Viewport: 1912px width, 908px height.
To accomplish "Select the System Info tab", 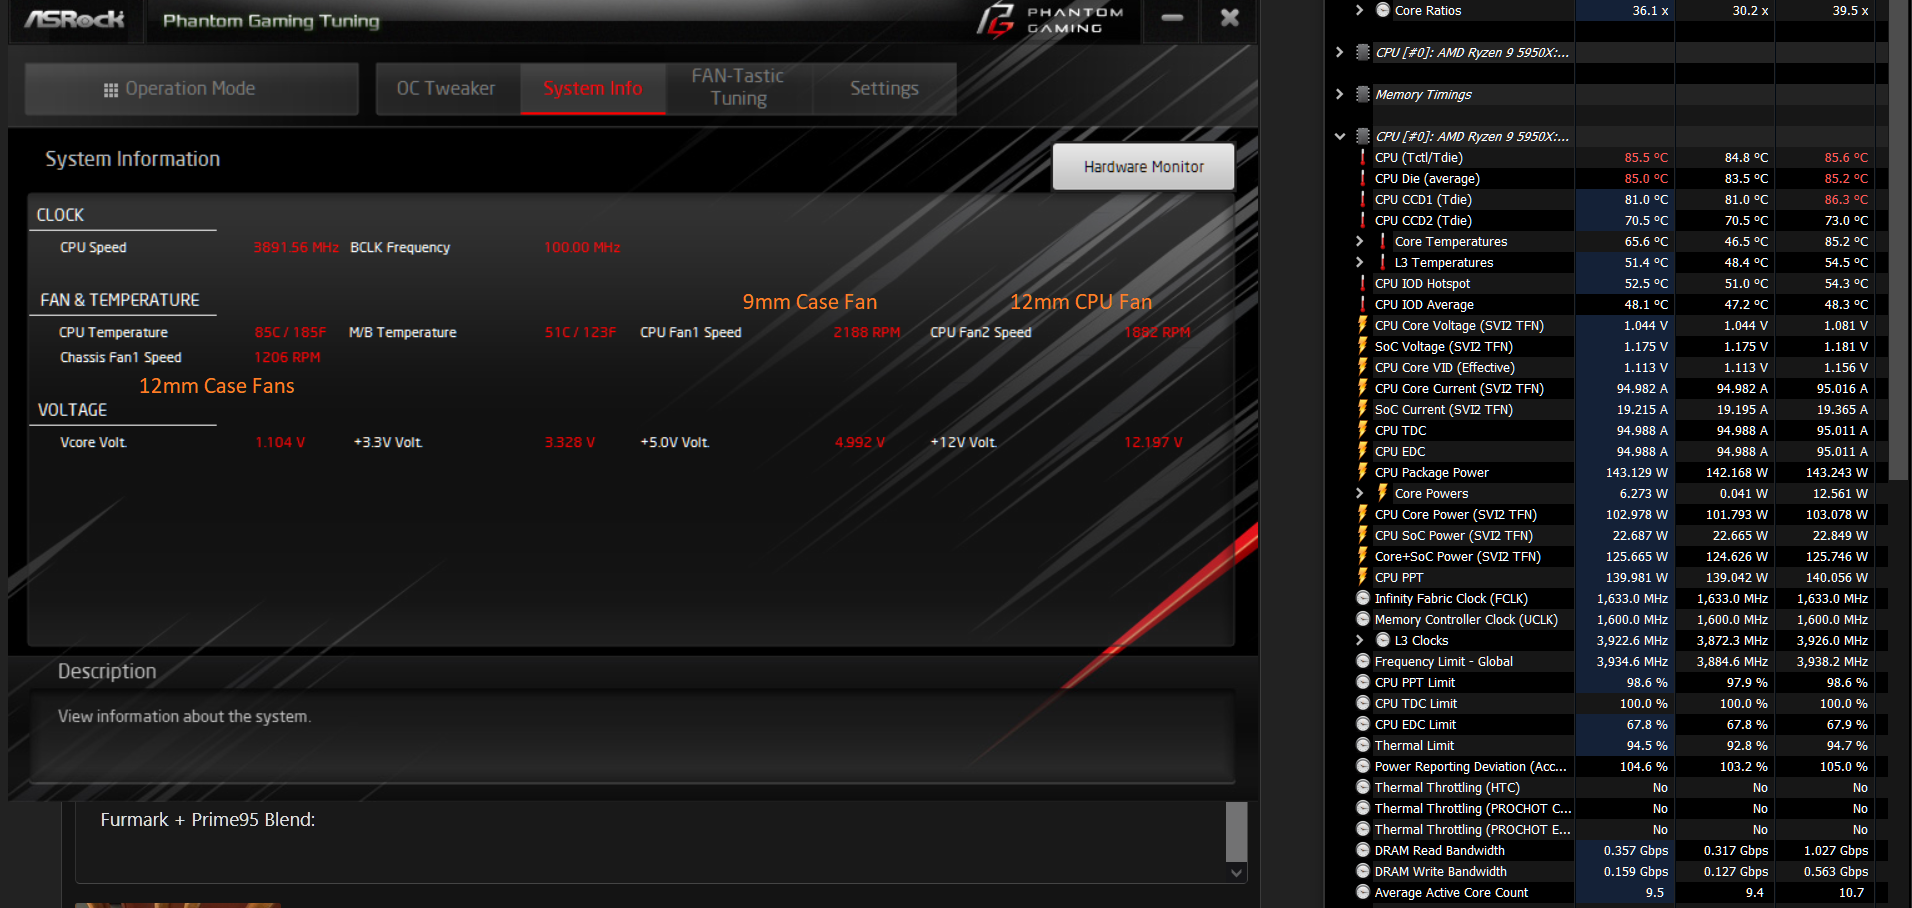I will pos(593,89).
